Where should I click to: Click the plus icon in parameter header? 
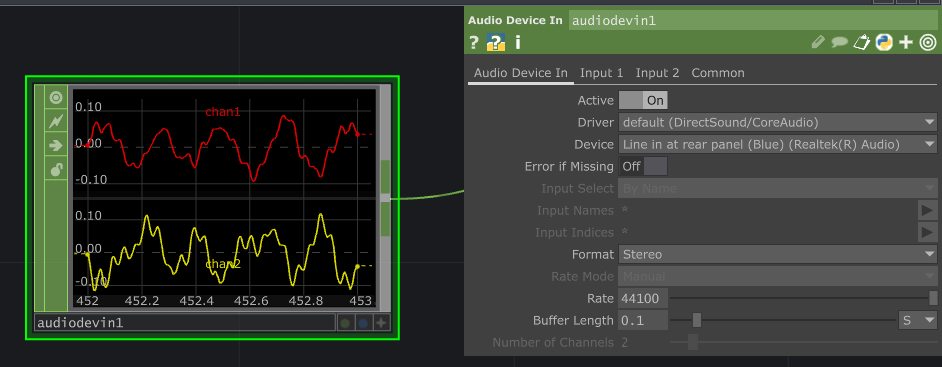click(x=905, y=42)
